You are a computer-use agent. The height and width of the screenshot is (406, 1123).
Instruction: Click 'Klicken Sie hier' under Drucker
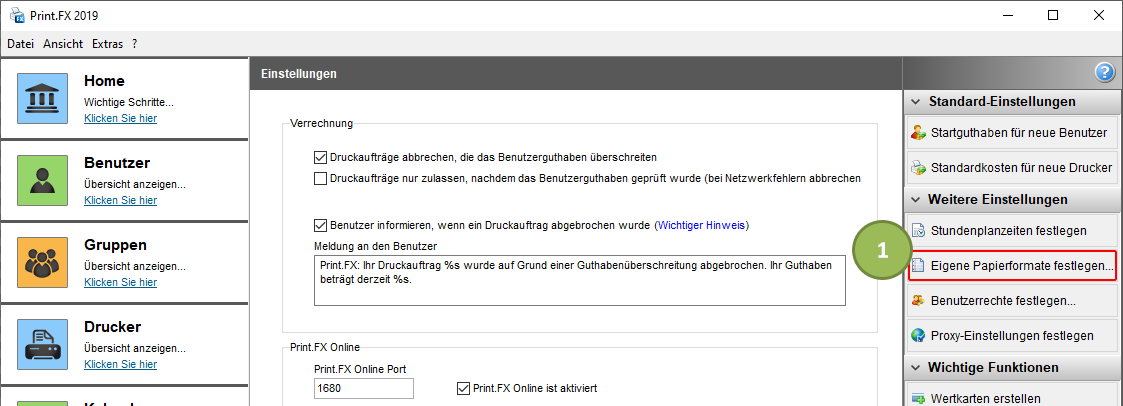(120, 364)
